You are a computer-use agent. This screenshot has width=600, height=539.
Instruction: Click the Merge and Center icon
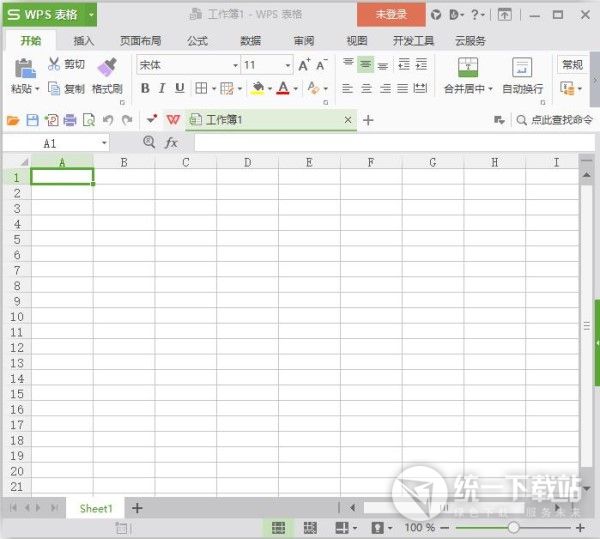(x=468, y=67)
